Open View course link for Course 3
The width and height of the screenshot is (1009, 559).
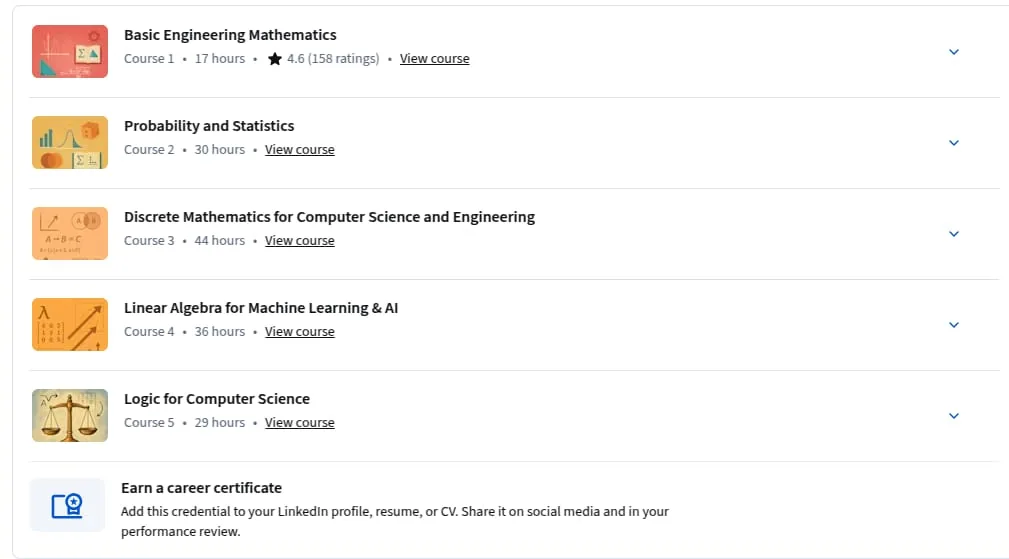(x=300, y=241)
